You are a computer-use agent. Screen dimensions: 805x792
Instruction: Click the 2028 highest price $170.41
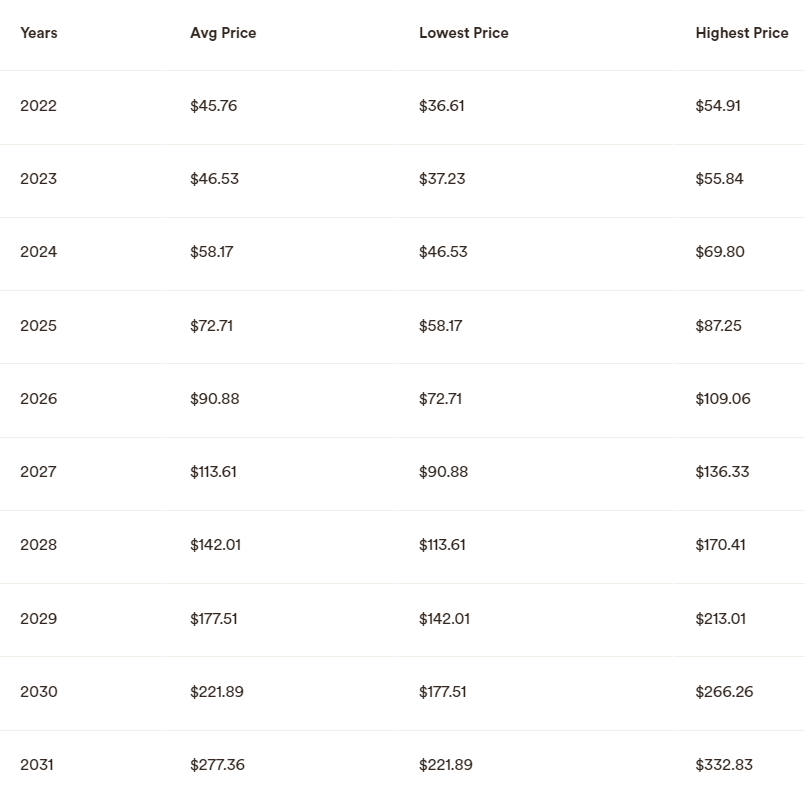click(720, 545)
